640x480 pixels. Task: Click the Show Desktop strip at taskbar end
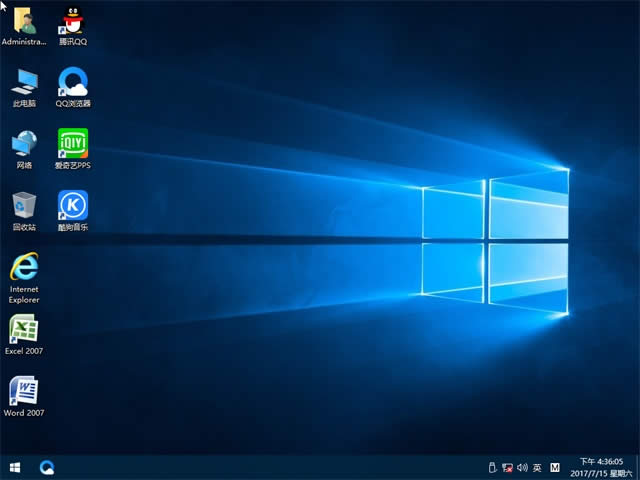[637, 467]
